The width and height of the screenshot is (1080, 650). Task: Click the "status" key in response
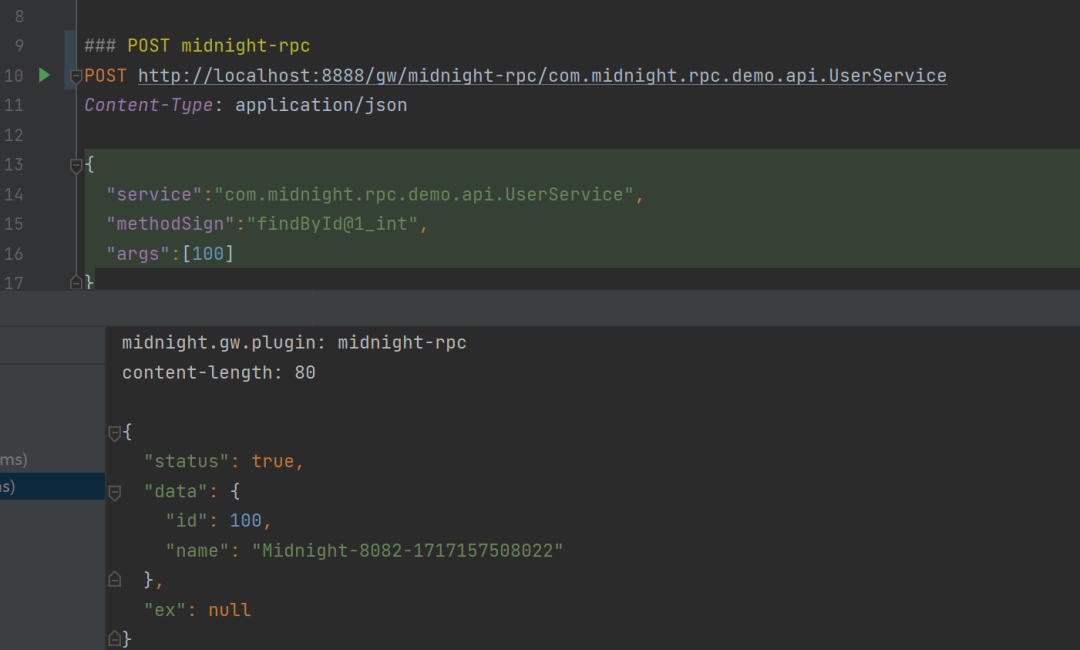click(186, 461)
